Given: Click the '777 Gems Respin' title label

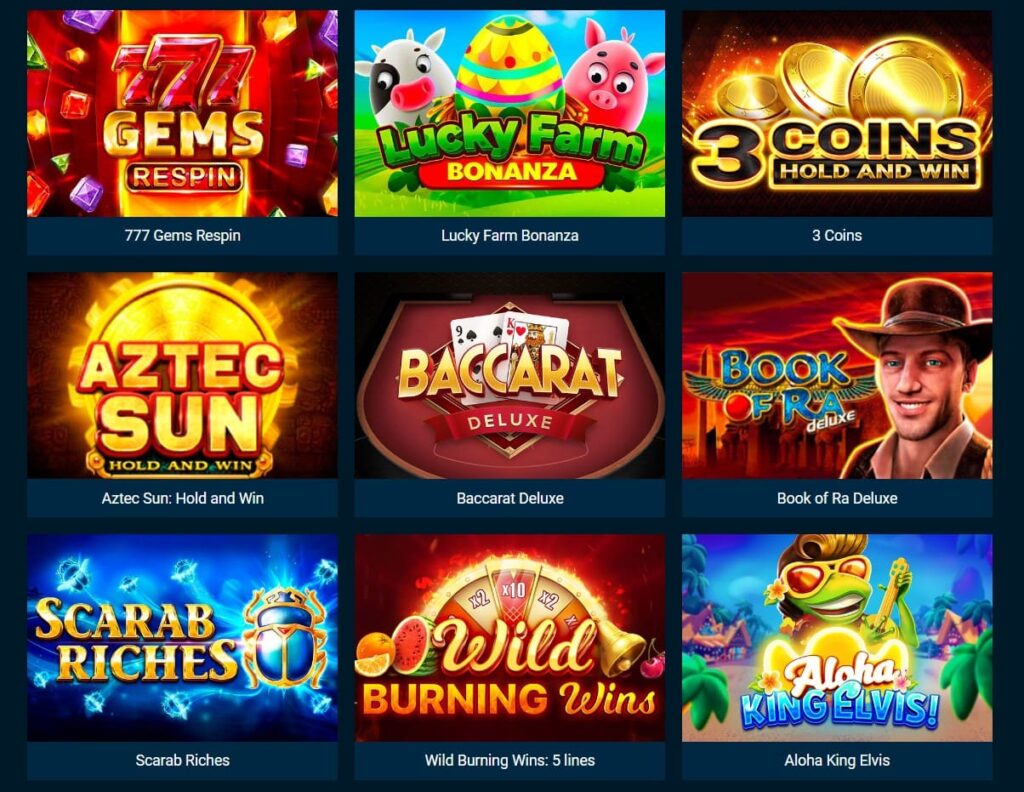Looking at the screenshot, I should (x=182, y=236).
